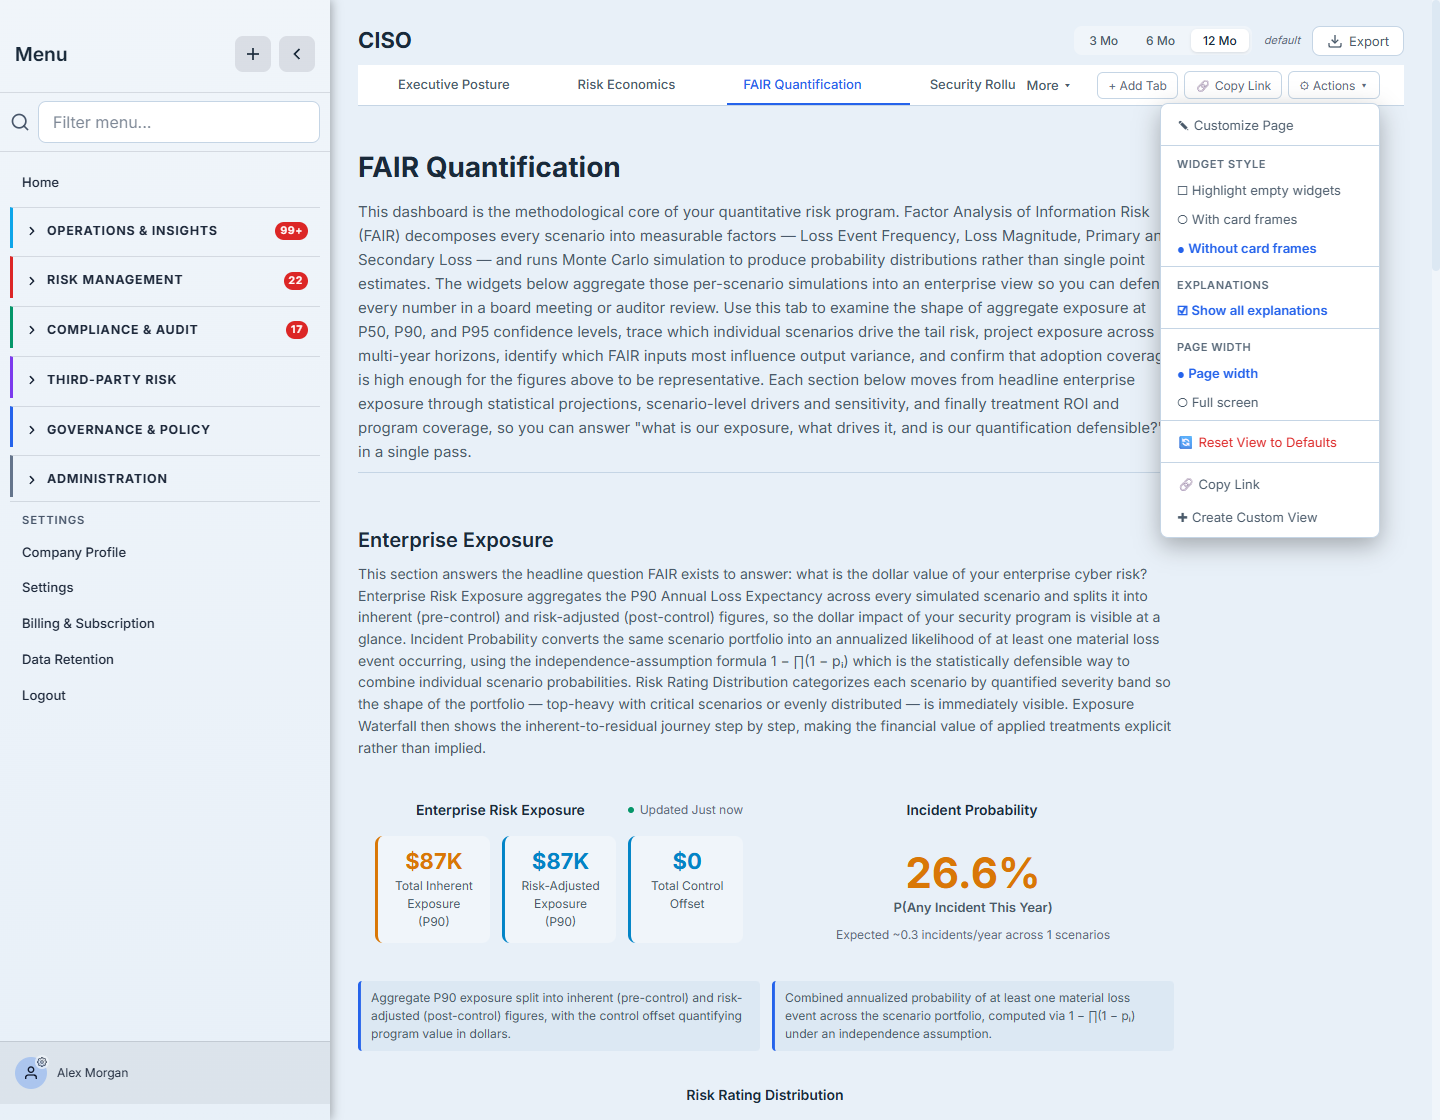Choose Customize Page from Actions menu
Image resolution: width=1440 pixels, height=1120 pixels.
pos(1270,125)
